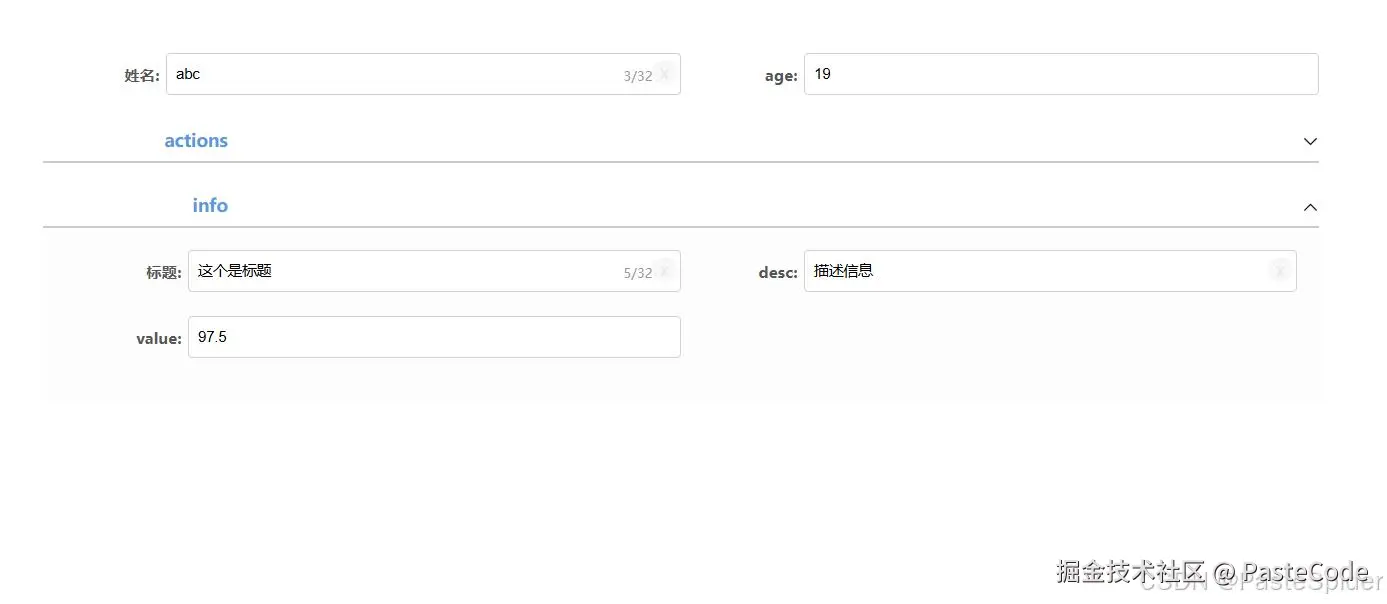The height and width of the screenshot is (604, 1387).
Task: Clear the 姓名 field with its X icon
Action: click(x=665, y=74)
